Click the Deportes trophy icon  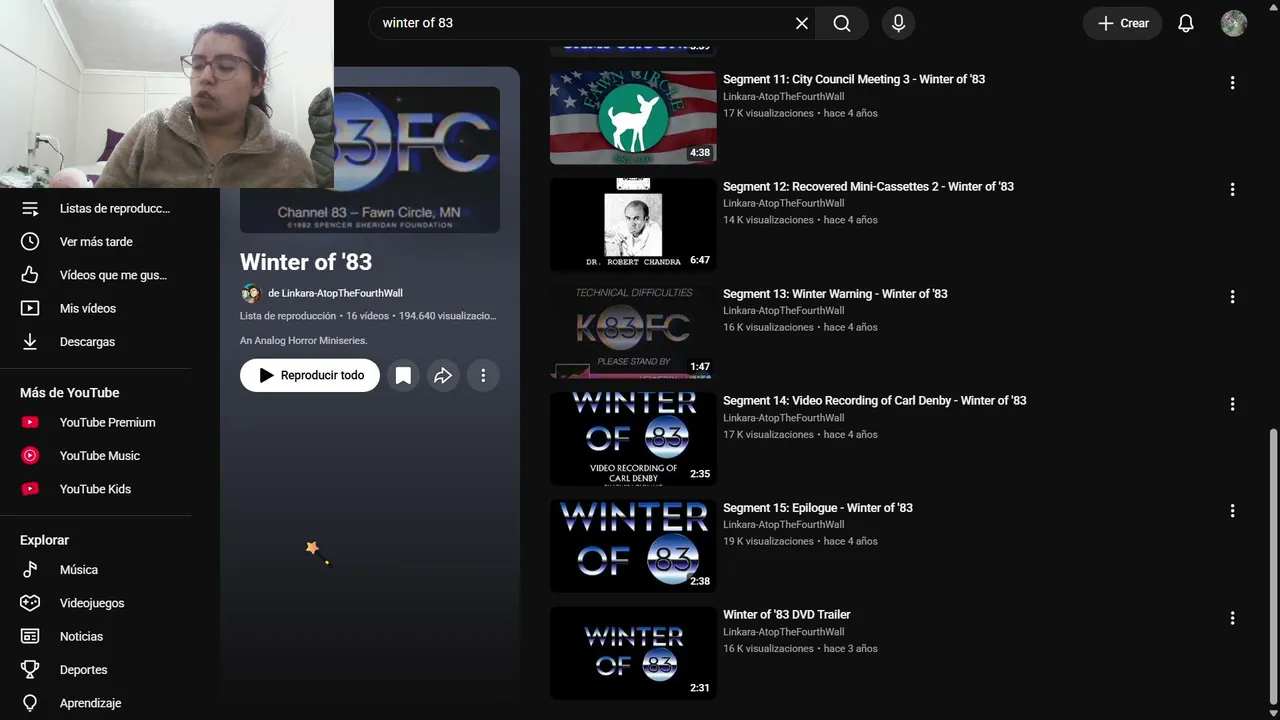[30, 670]
